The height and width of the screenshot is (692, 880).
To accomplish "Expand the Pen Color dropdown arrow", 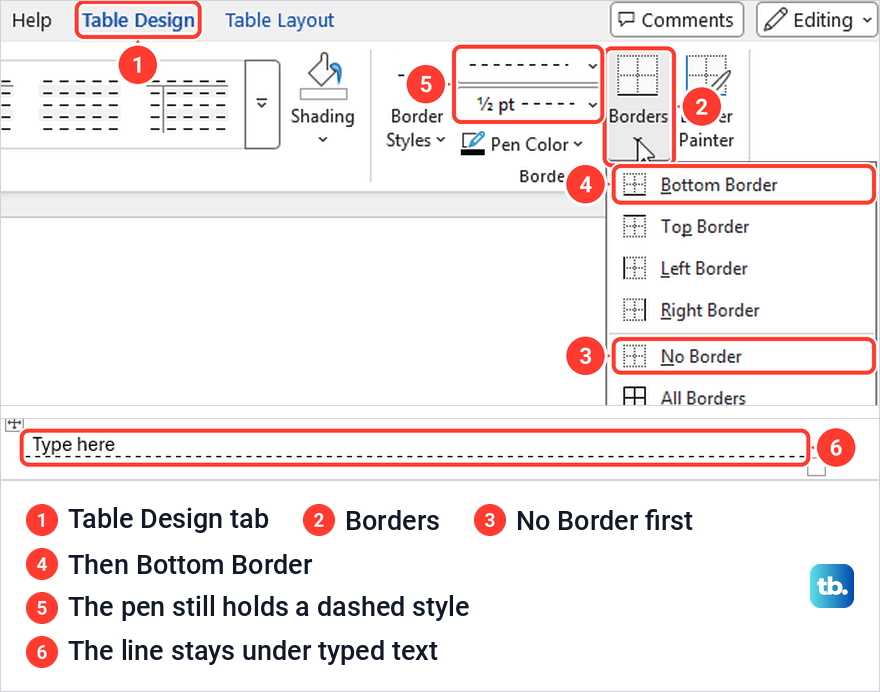I will [x=578, y=144].
